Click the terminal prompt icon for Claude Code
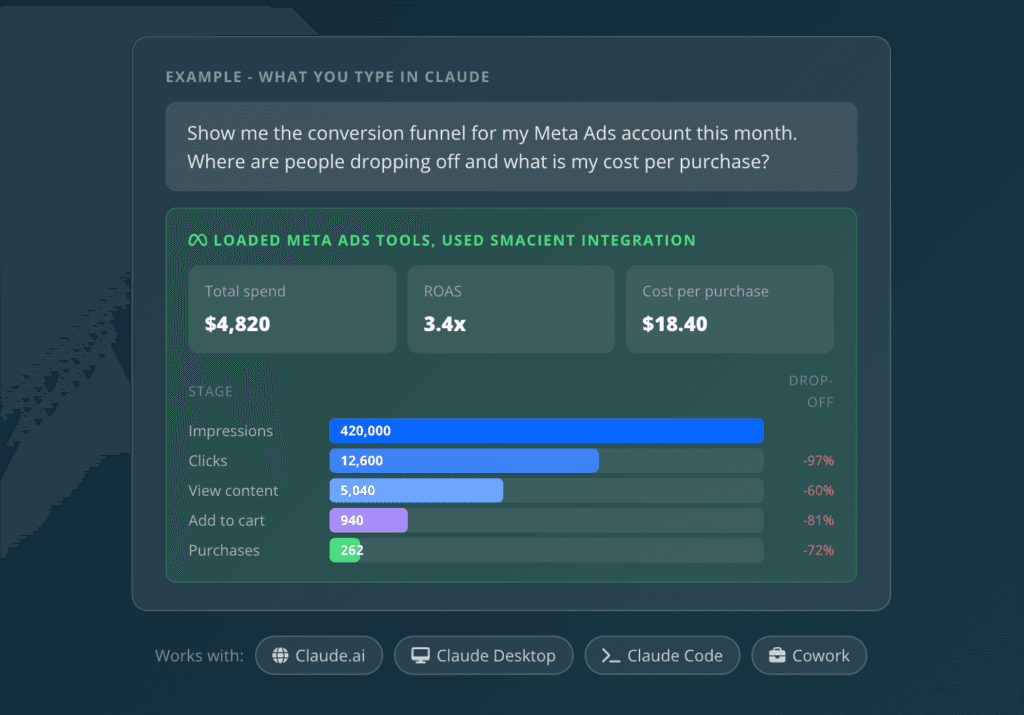Screen dimensions: 1024x715 611,656
